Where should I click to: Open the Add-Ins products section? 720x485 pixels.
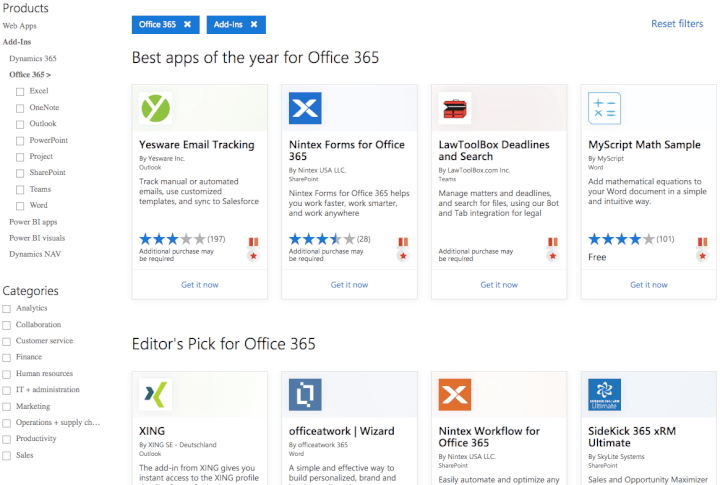pyautogui.click(x=16, y=42)
